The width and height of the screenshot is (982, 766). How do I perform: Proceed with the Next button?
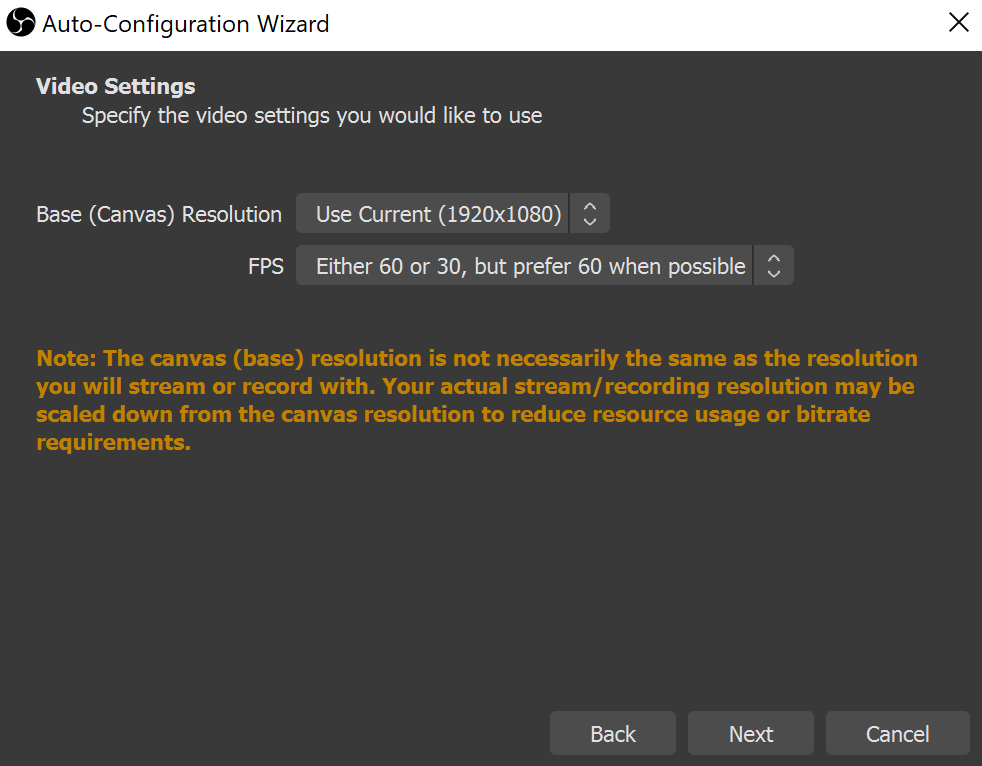pyautogui.click(x=750, y=733)
